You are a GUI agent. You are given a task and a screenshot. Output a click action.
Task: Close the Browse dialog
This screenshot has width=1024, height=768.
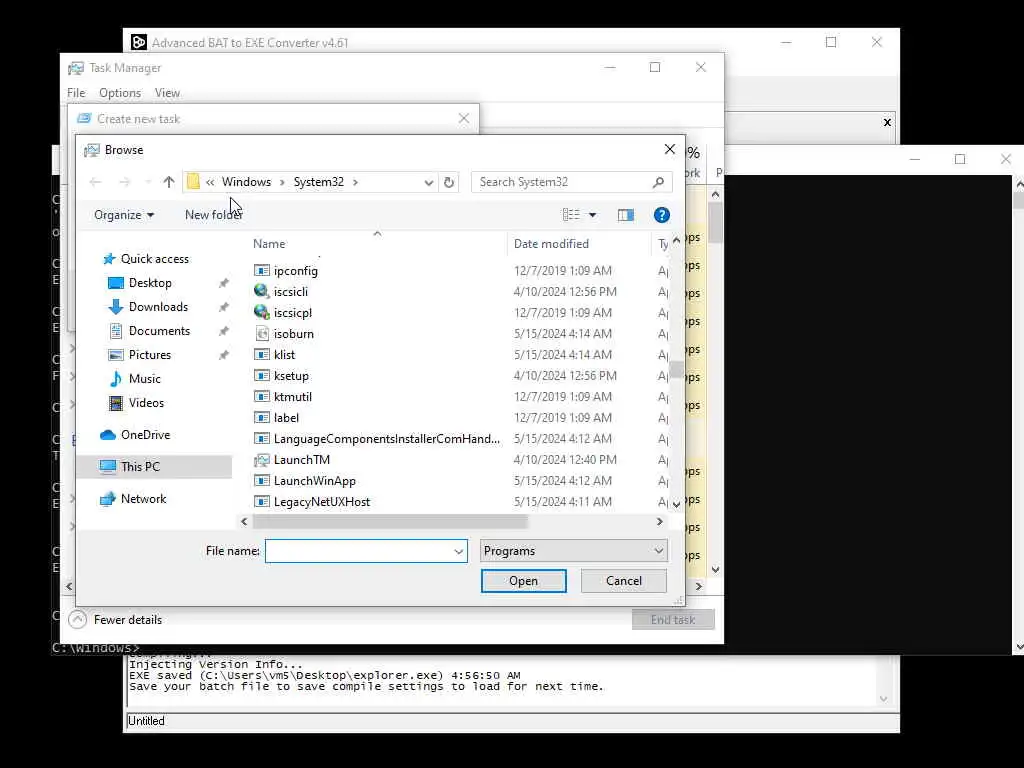click(669, 150)
